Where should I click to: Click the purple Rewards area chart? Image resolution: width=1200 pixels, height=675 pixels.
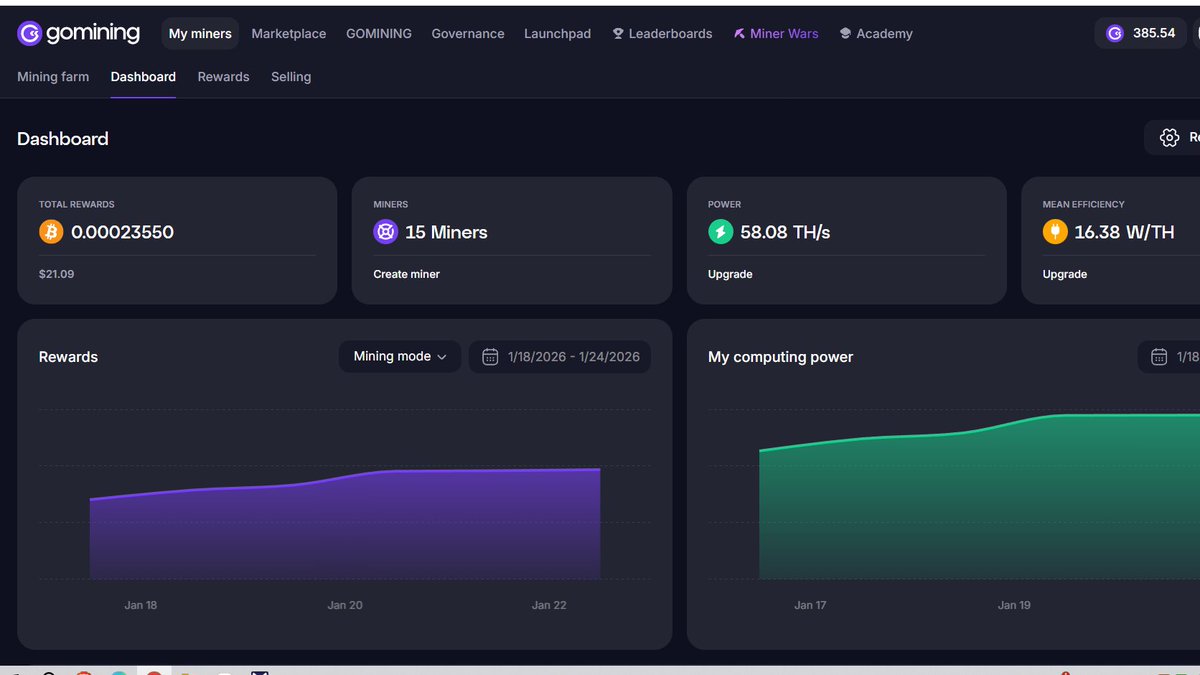pyautogui.click(x=345, y=525)
